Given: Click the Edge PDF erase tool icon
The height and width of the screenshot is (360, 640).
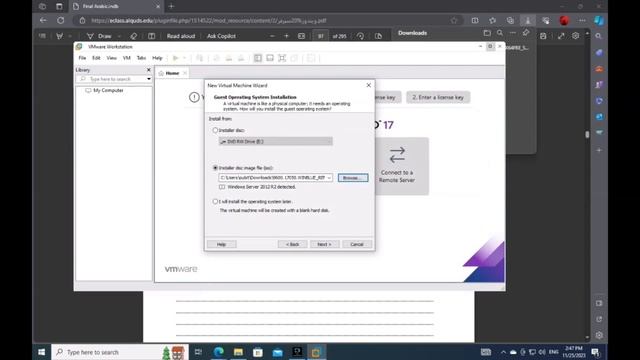Looking at the screenshot, I should [x=133, y=36].
